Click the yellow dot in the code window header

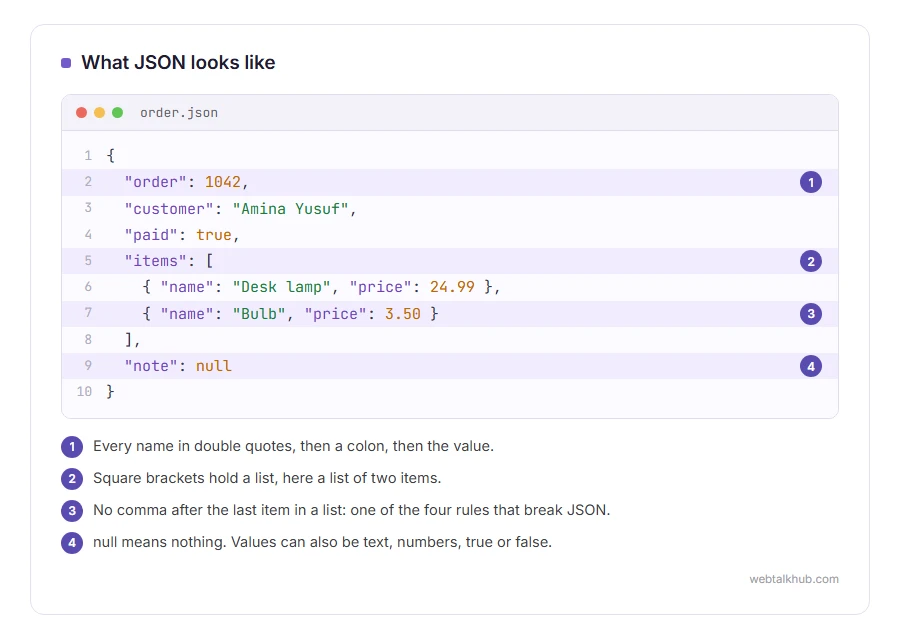pyautogui.click(x=99, y=113)
